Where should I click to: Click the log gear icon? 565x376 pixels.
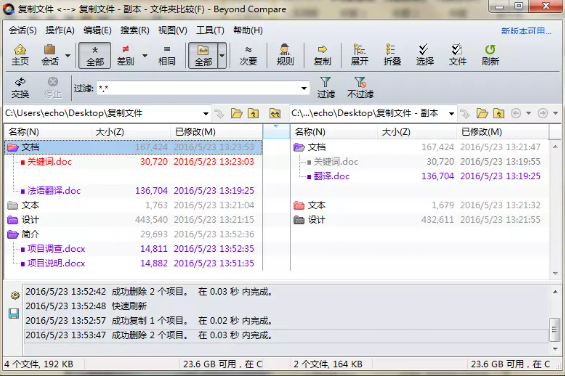[x=15, y=296]
